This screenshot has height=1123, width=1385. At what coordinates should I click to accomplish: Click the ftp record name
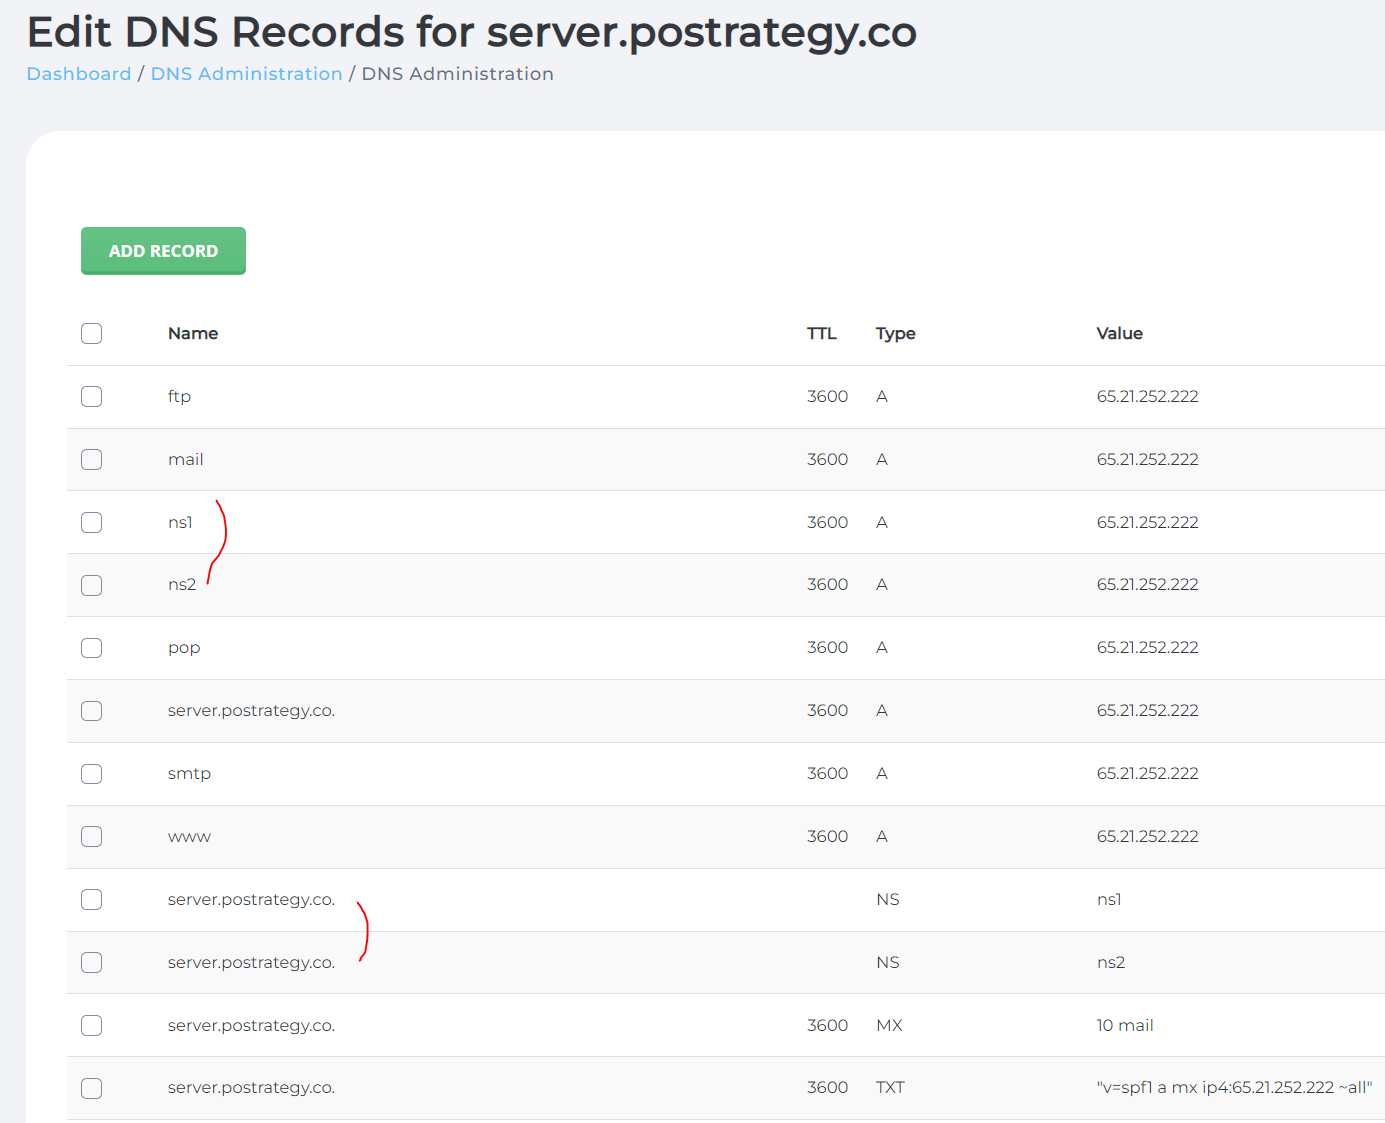(x=179, y=396)
